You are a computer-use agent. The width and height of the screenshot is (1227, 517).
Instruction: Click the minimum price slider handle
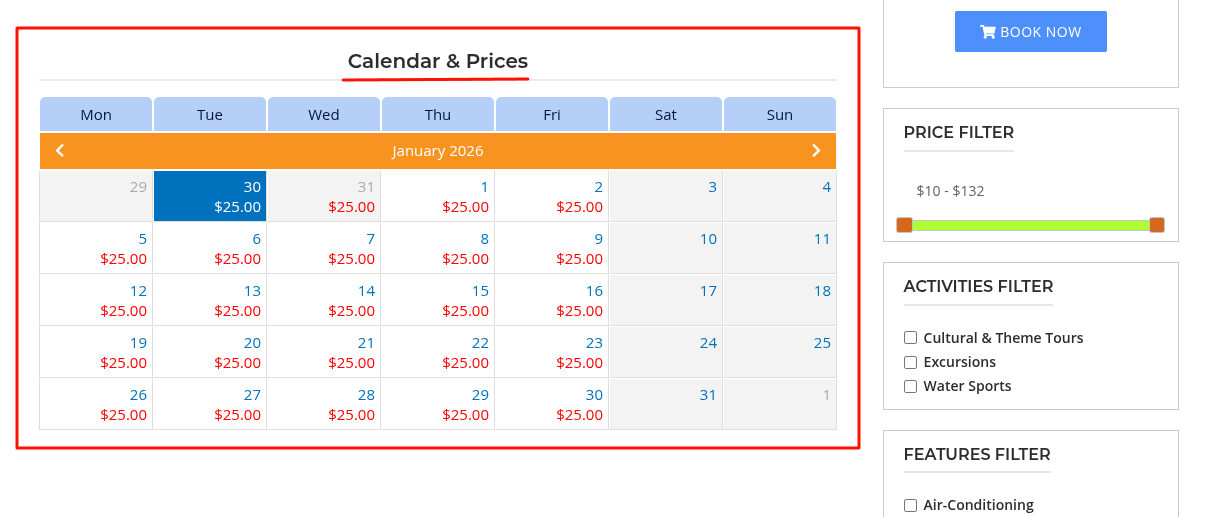click(904, 225)
